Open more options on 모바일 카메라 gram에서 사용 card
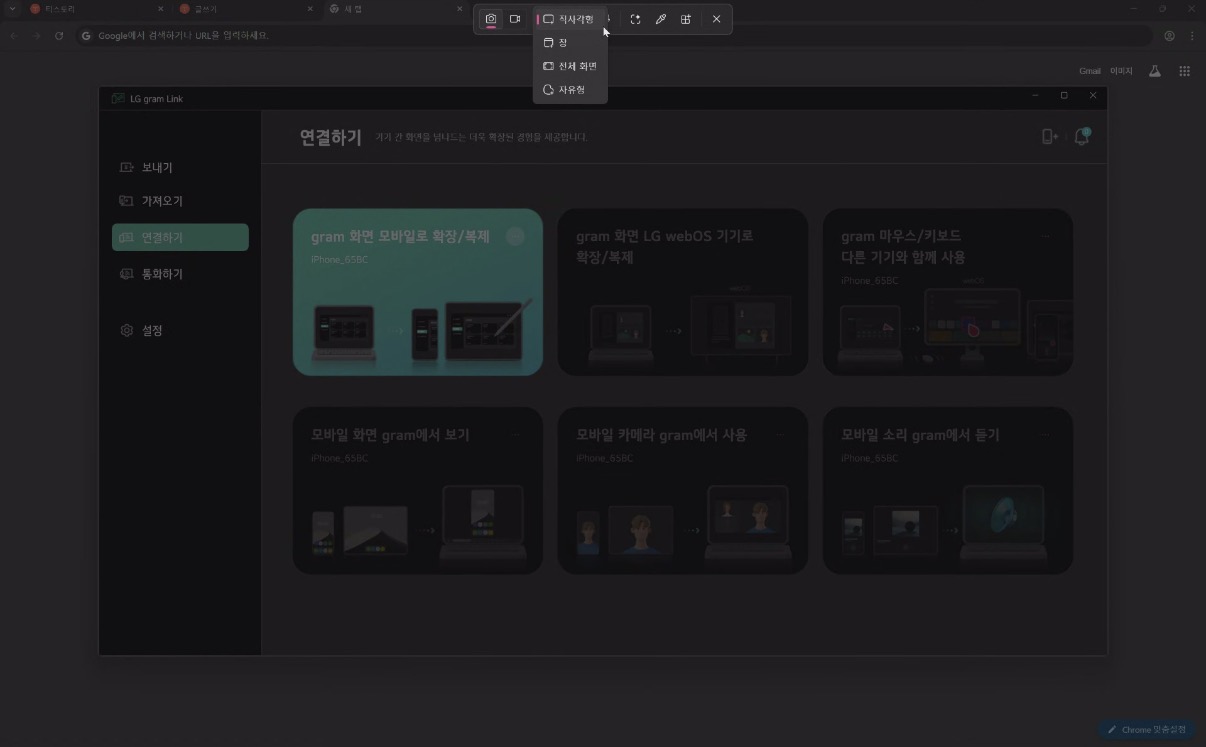Screen dimensions: 1206x747 (780, 434)
